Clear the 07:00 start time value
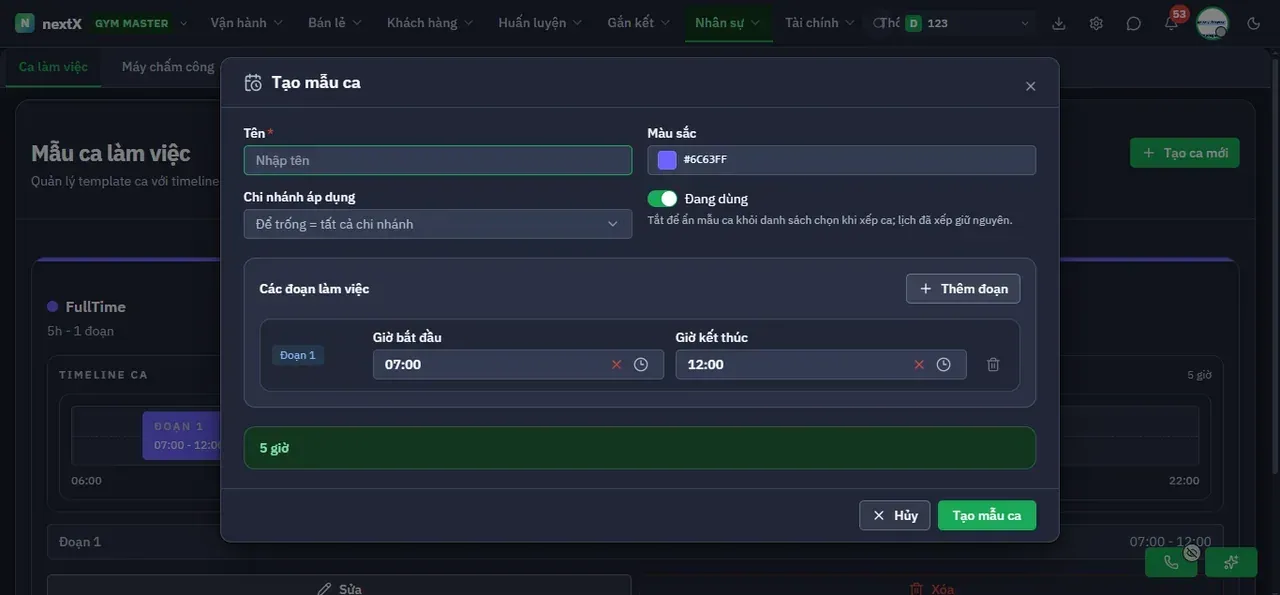 click(x=616, y=365)
